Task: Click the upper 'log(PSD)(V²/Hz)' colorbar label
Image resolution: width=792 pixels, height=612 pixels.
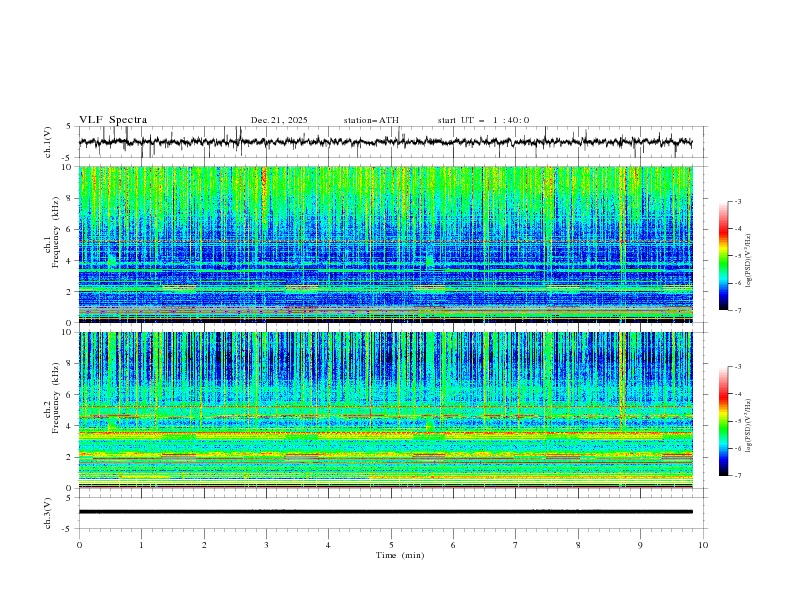Action: point(749,261)
